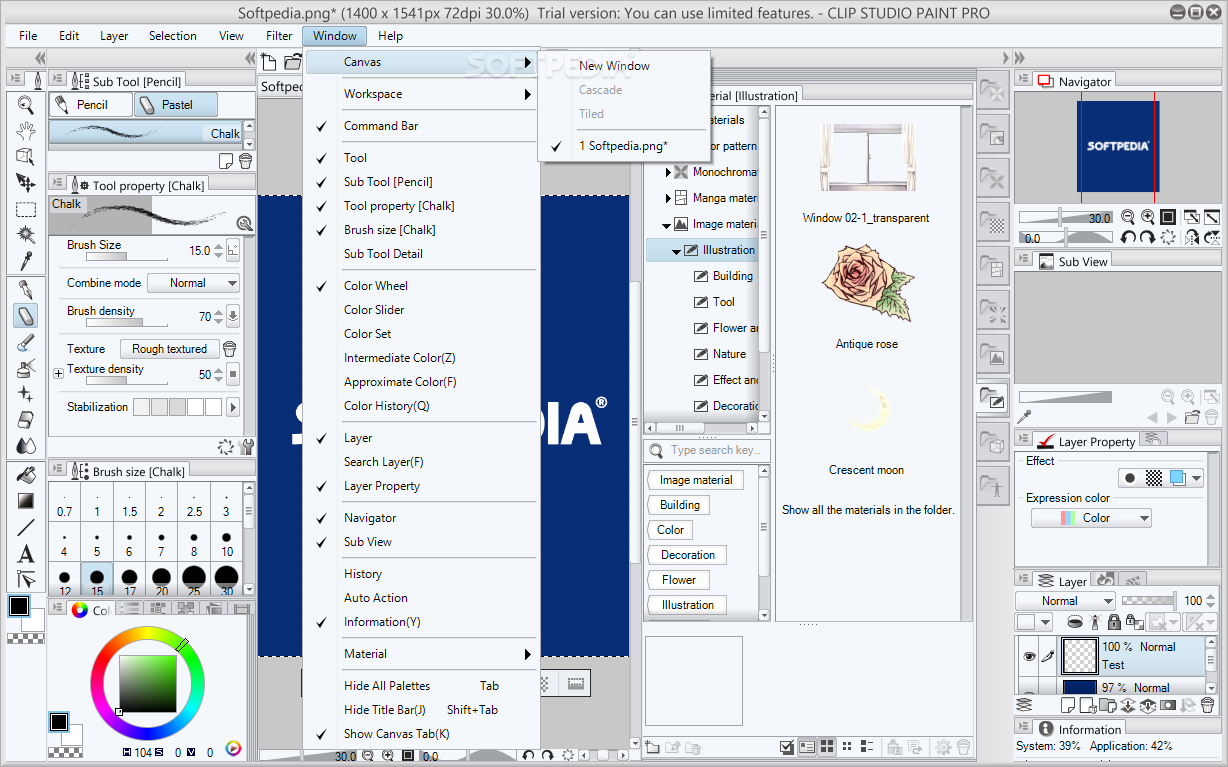Select the Brush tool

pyautogui.click(x=26, y=343)
